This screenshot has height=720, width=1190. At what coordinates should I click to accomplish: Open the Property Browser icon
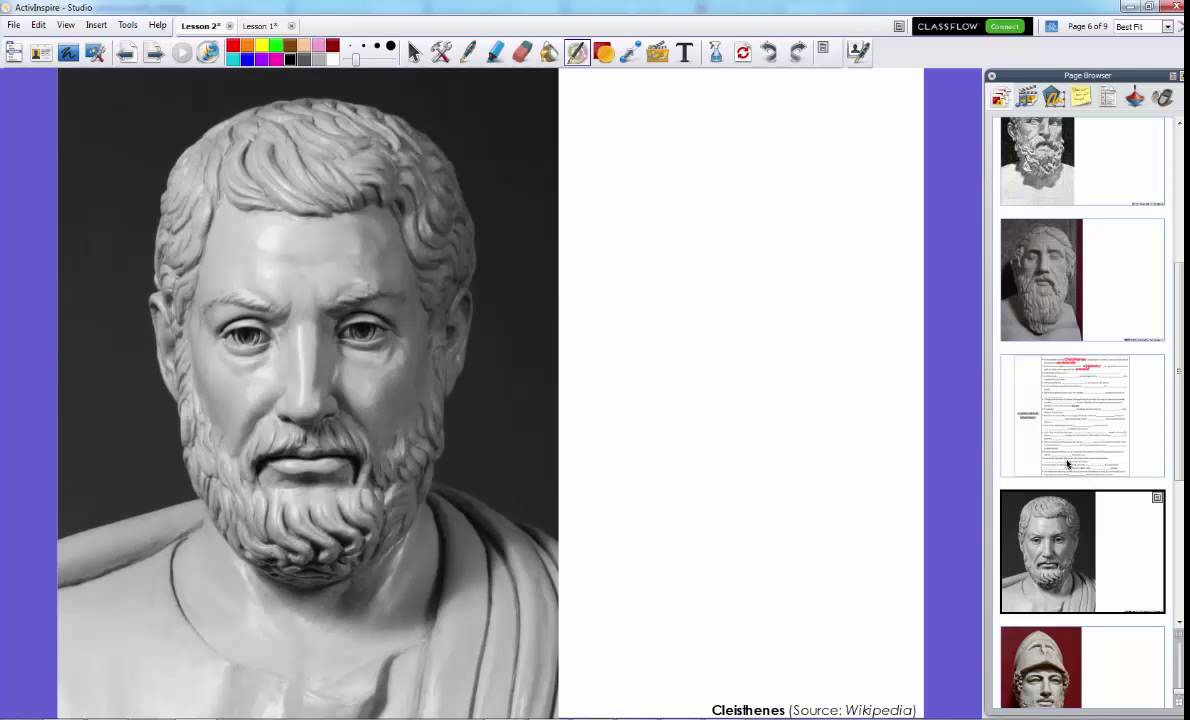coord(1108,97)
